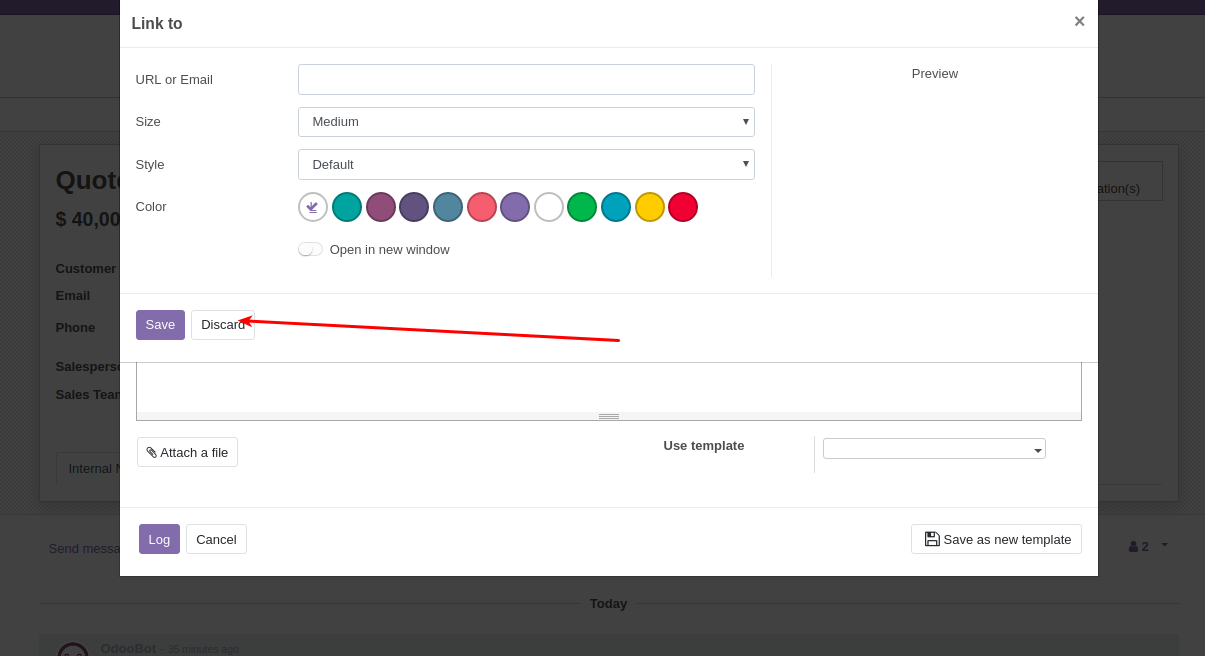
Task: Expand the followers dropdown arrow
Action: [1162, 546]
